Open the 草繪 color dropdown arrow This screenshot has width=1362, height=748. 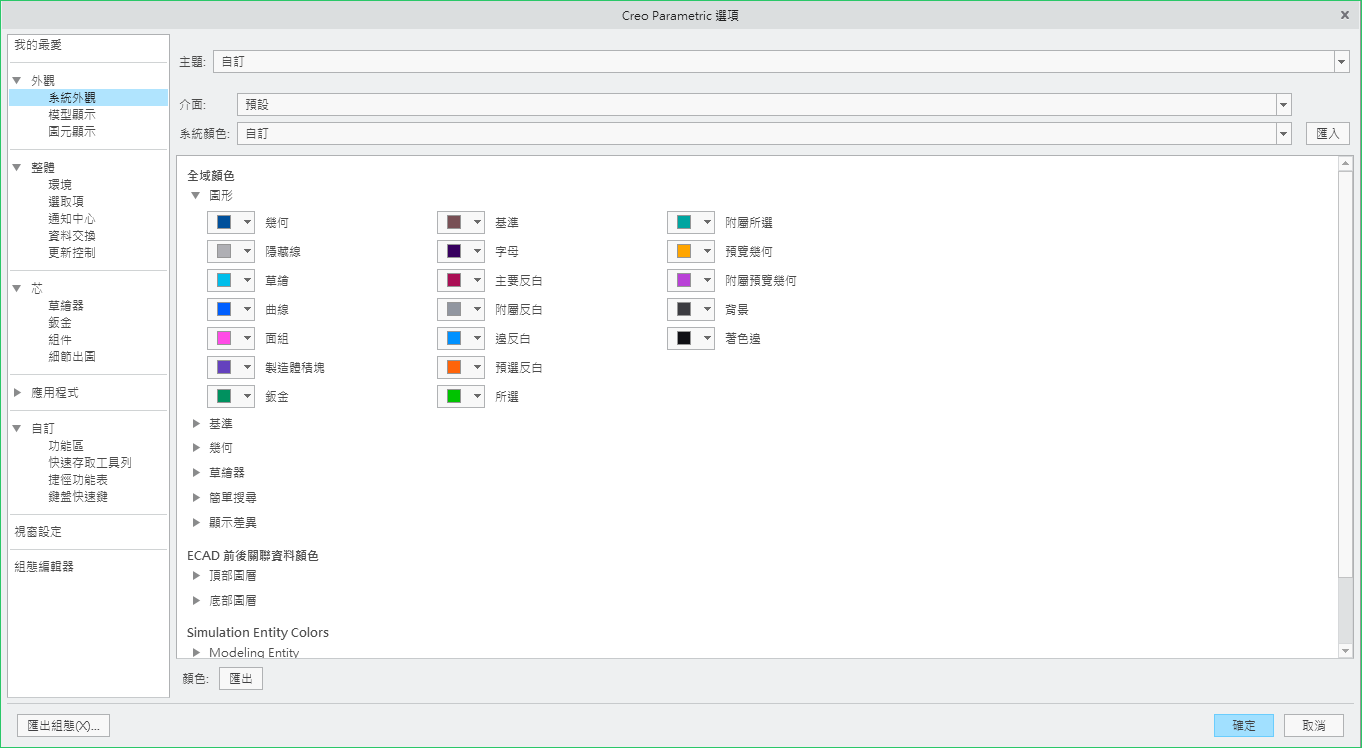(247, 281)
